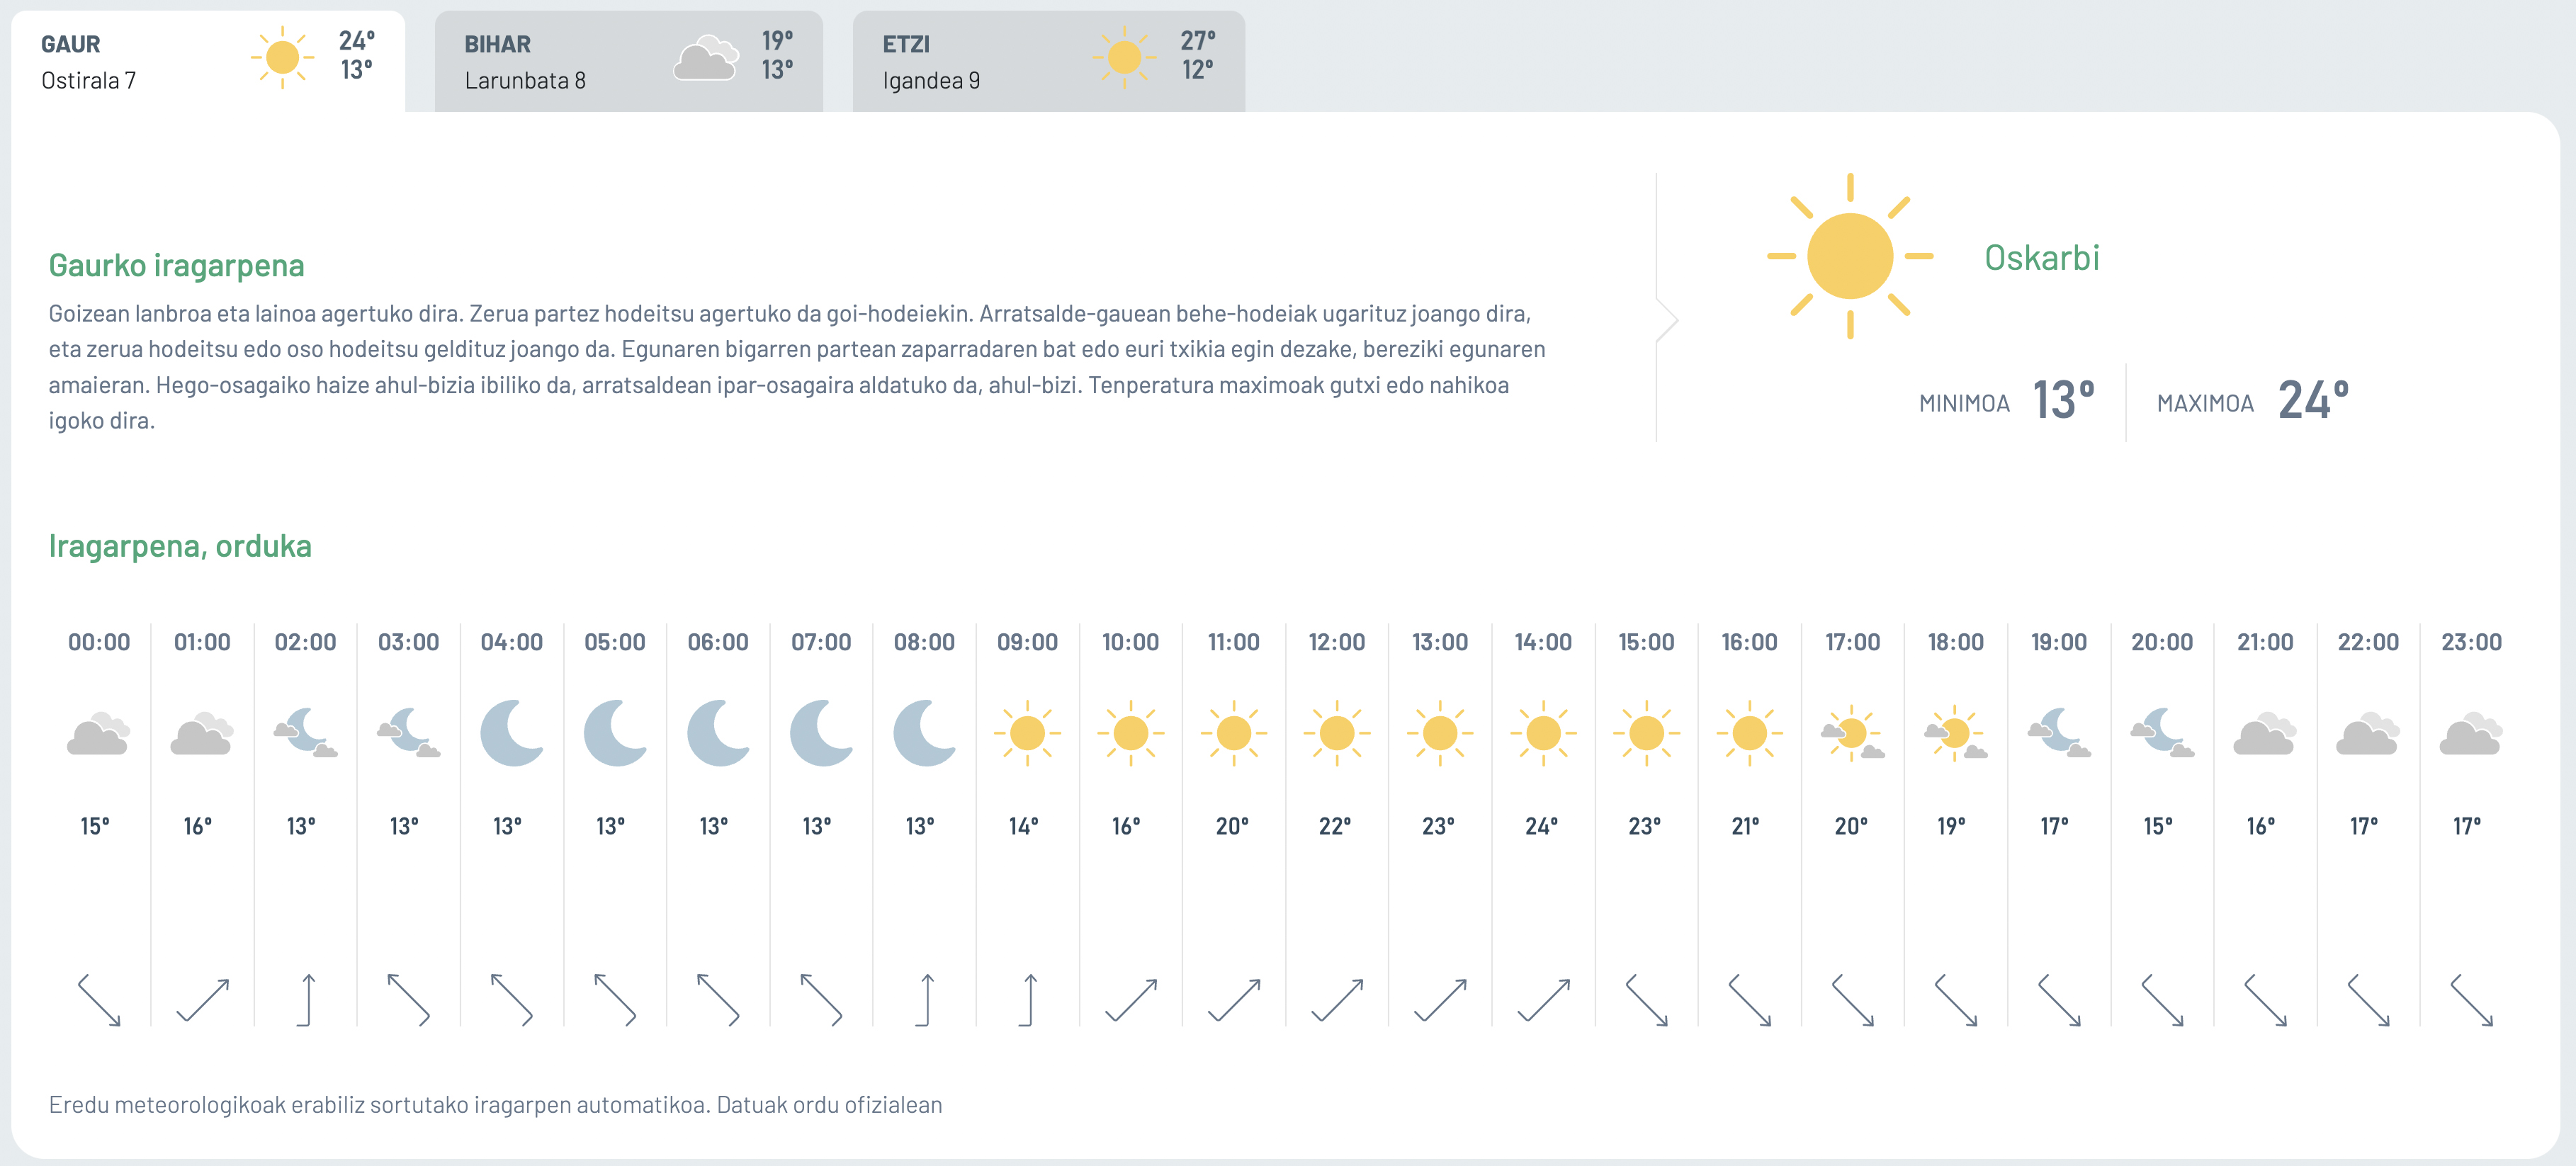The width and height of the screenshot is (2576, 1166).
Task: Click the partly cloudy sun icon at 17:00
Action: 1852,733
